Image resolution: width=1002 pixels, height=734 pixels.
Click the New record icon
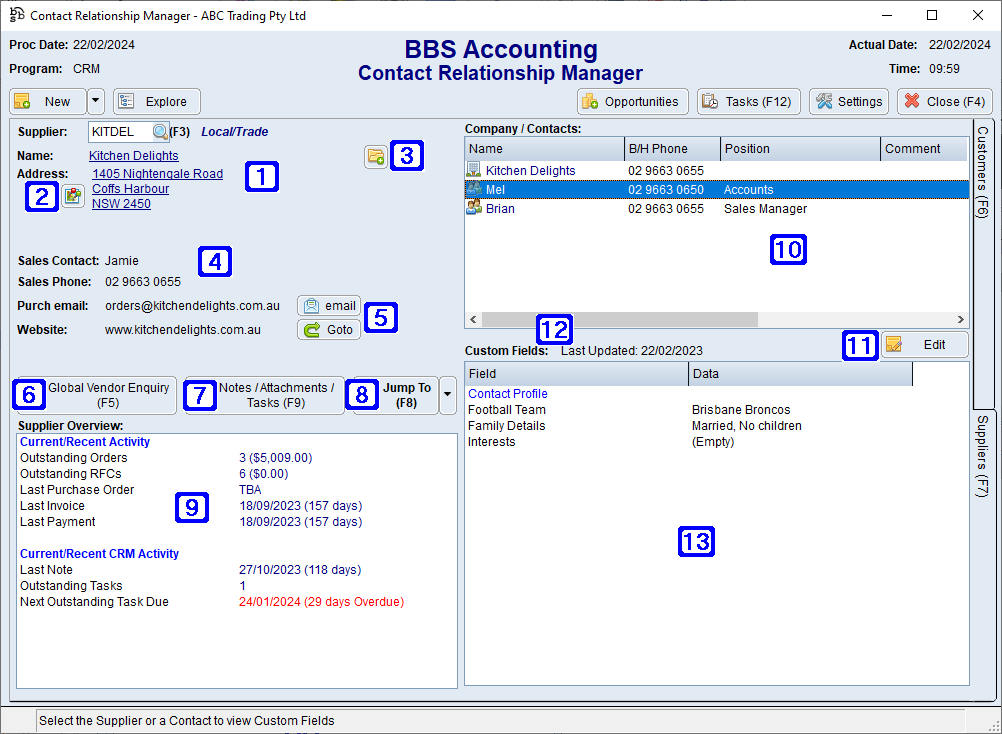pyautogui.click(x=22, y=101)
